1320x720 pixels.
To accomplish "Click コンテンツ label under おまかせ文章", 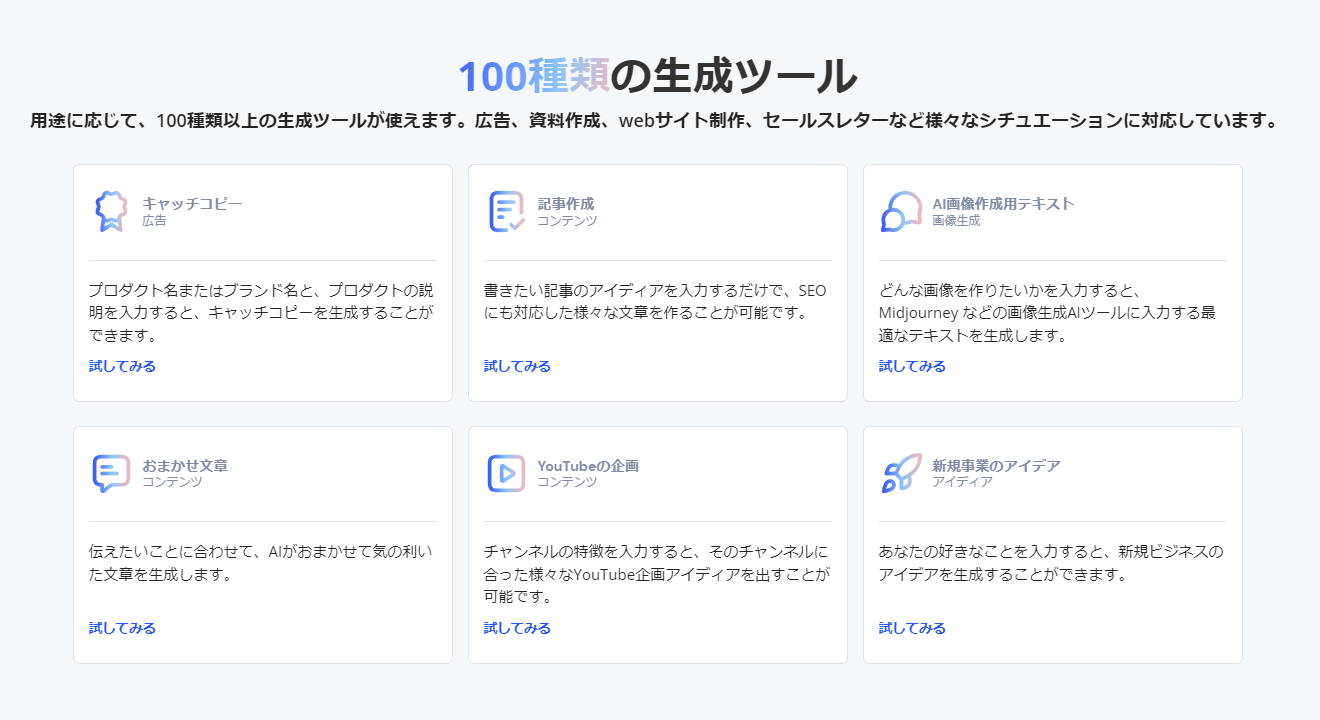I will 172,482.
